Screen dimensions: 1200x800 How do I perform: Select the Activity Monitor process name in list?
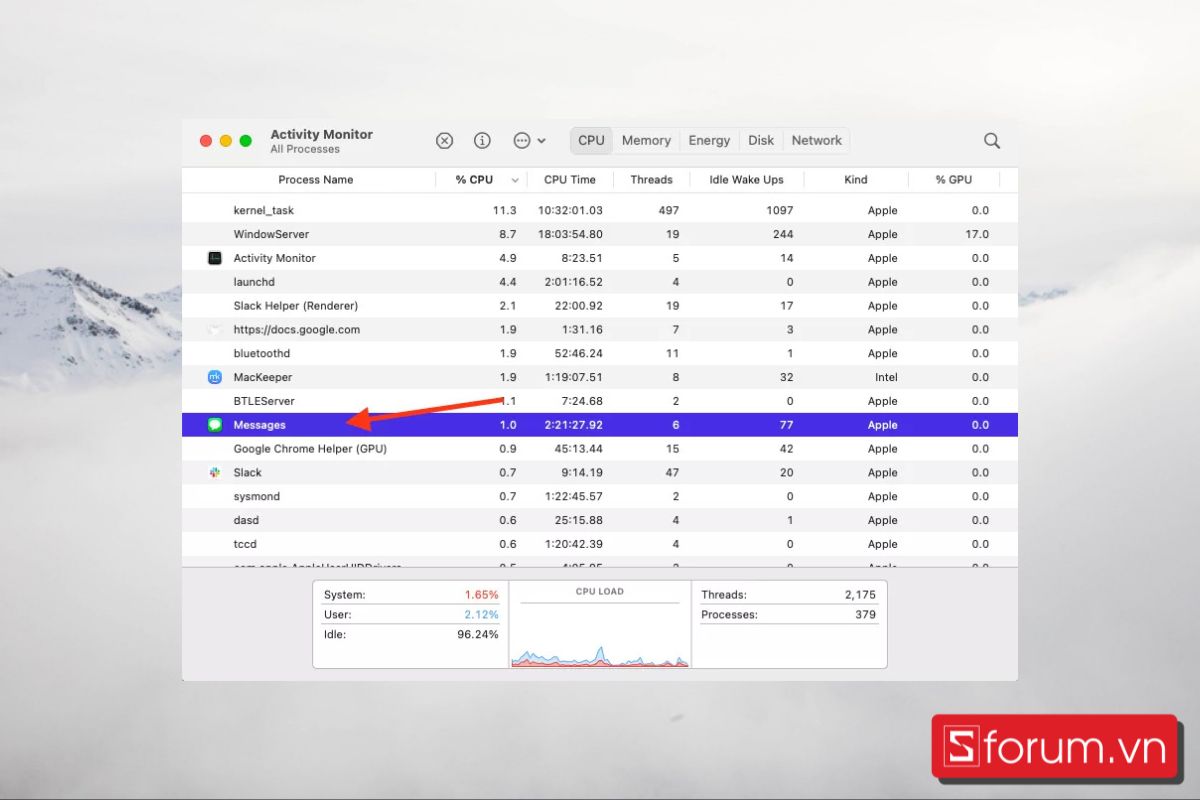pyautogui.click(x=274, y=258)
